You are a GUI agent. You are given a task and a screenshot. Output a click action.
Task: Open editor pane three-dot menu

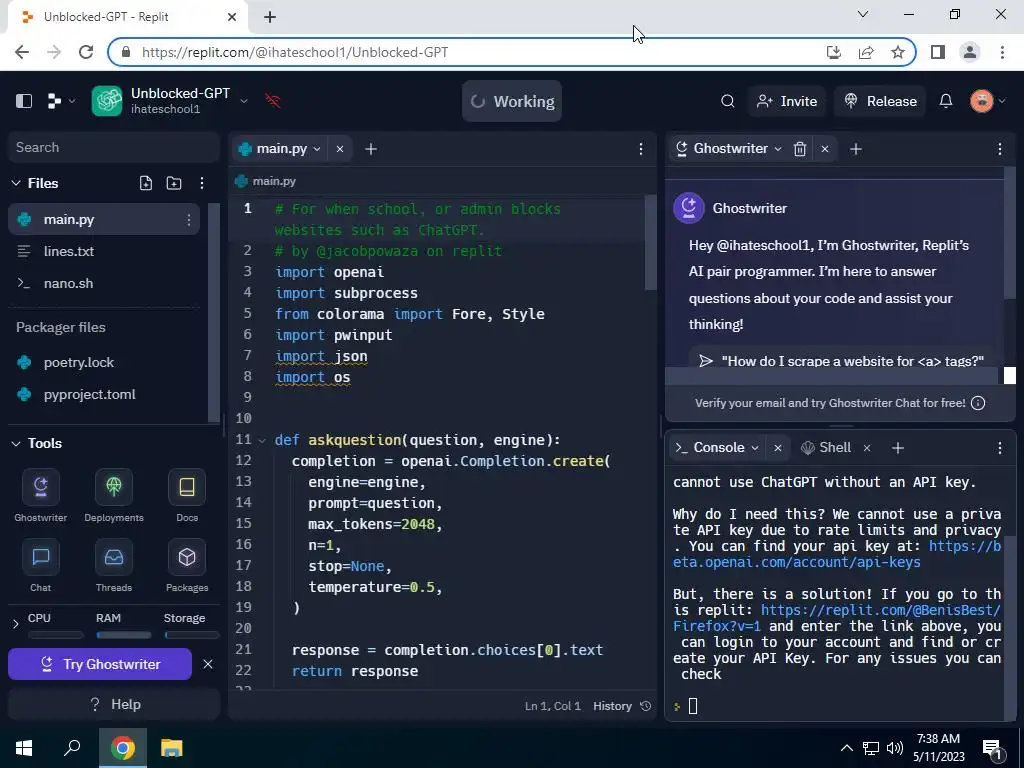[641, 149]
